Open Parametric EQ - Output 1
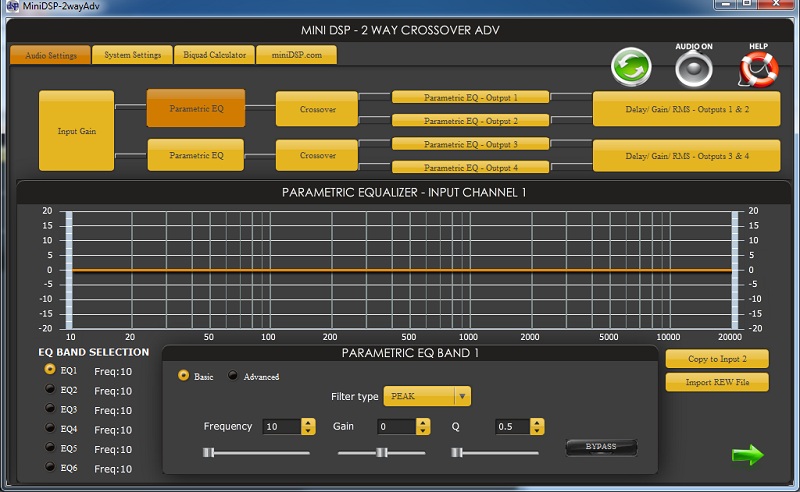This screenshot has height=492, width=800. click(470, 97)
